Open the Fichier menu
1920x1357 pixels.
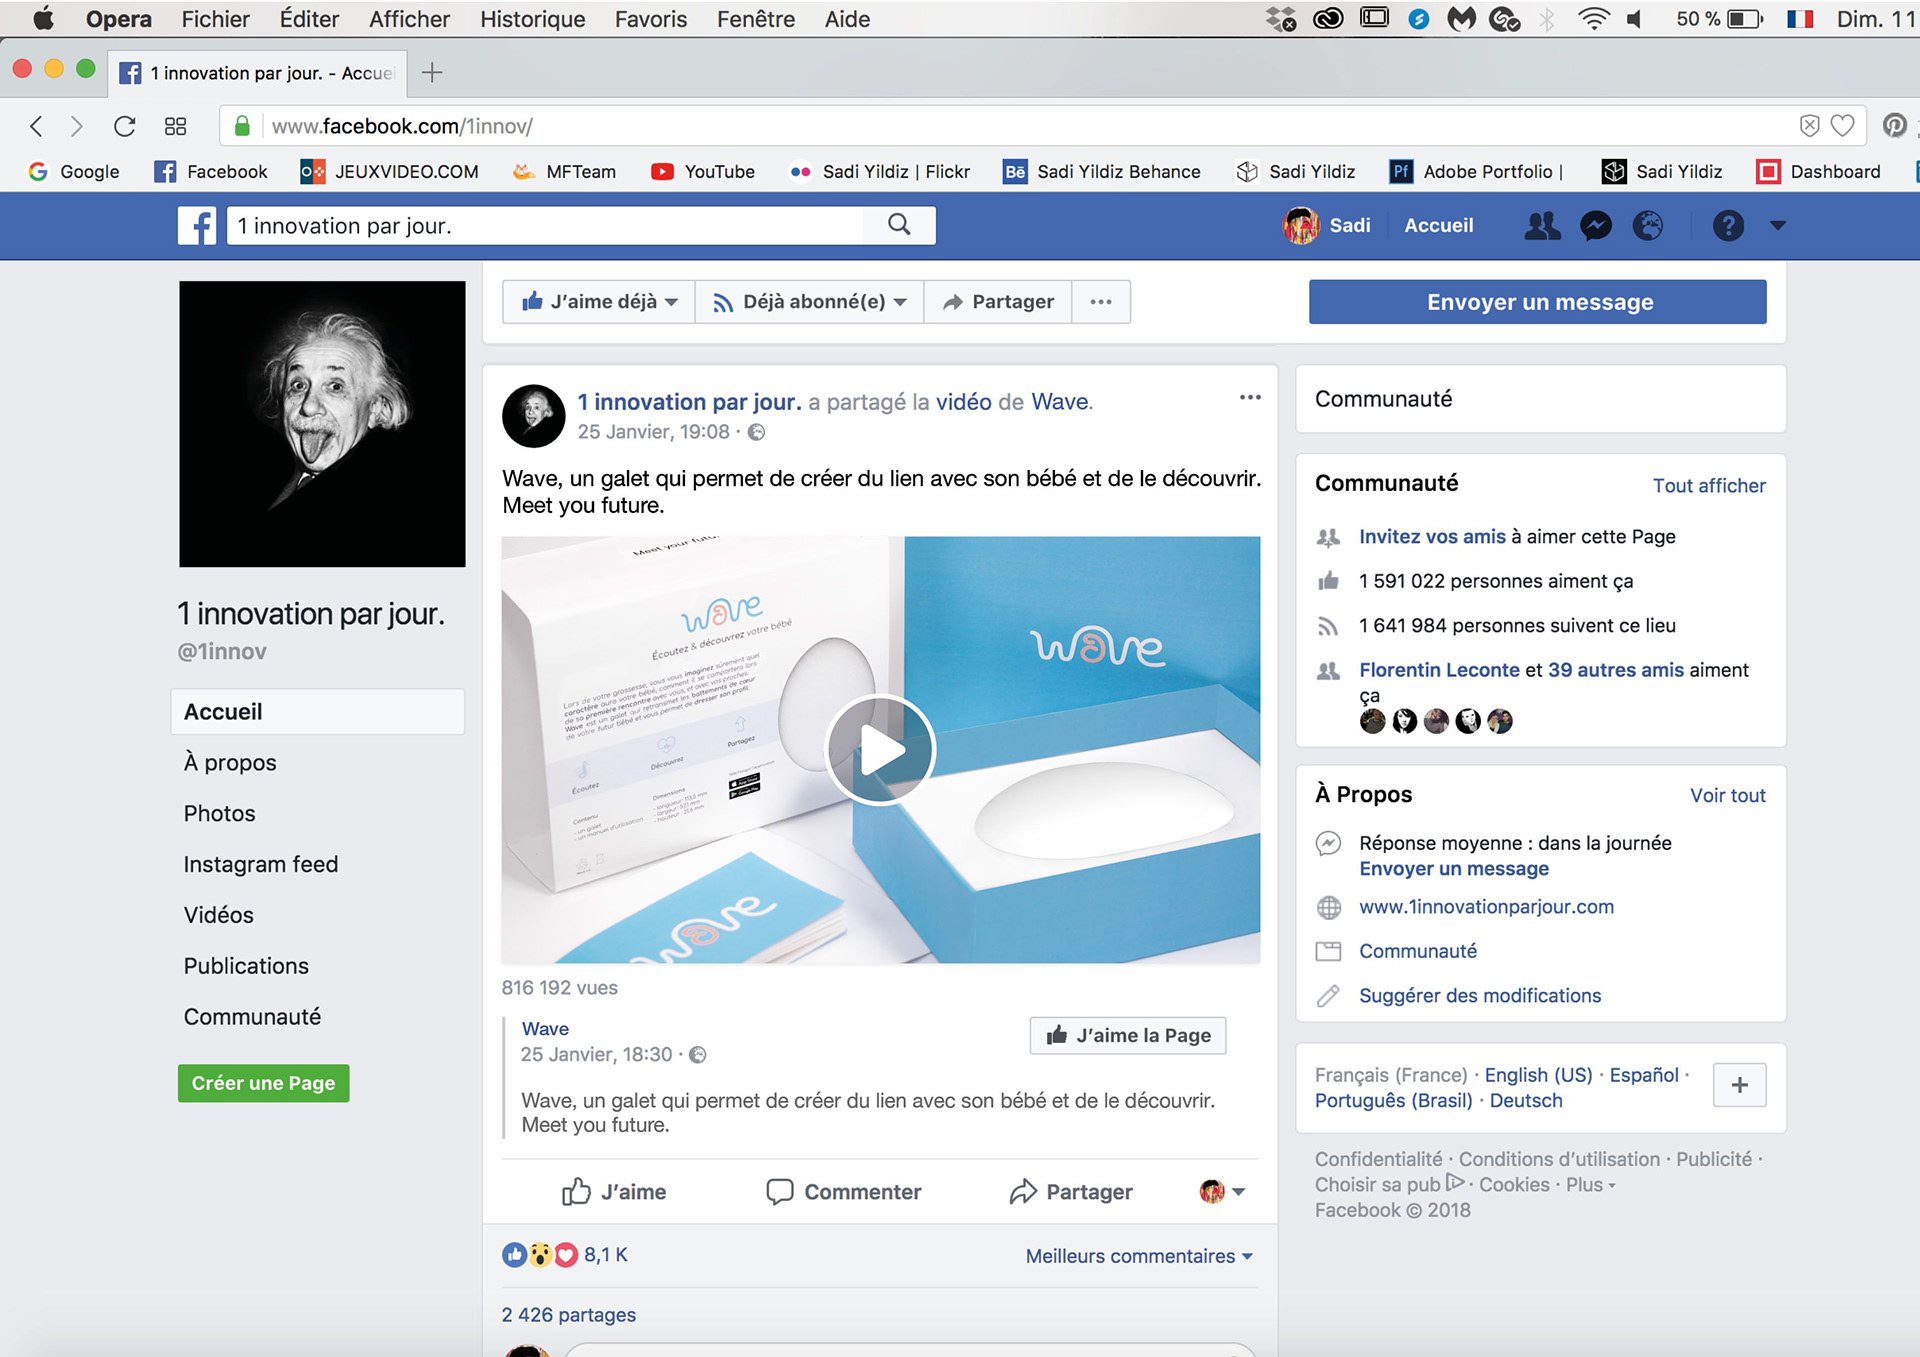point(215,19)
